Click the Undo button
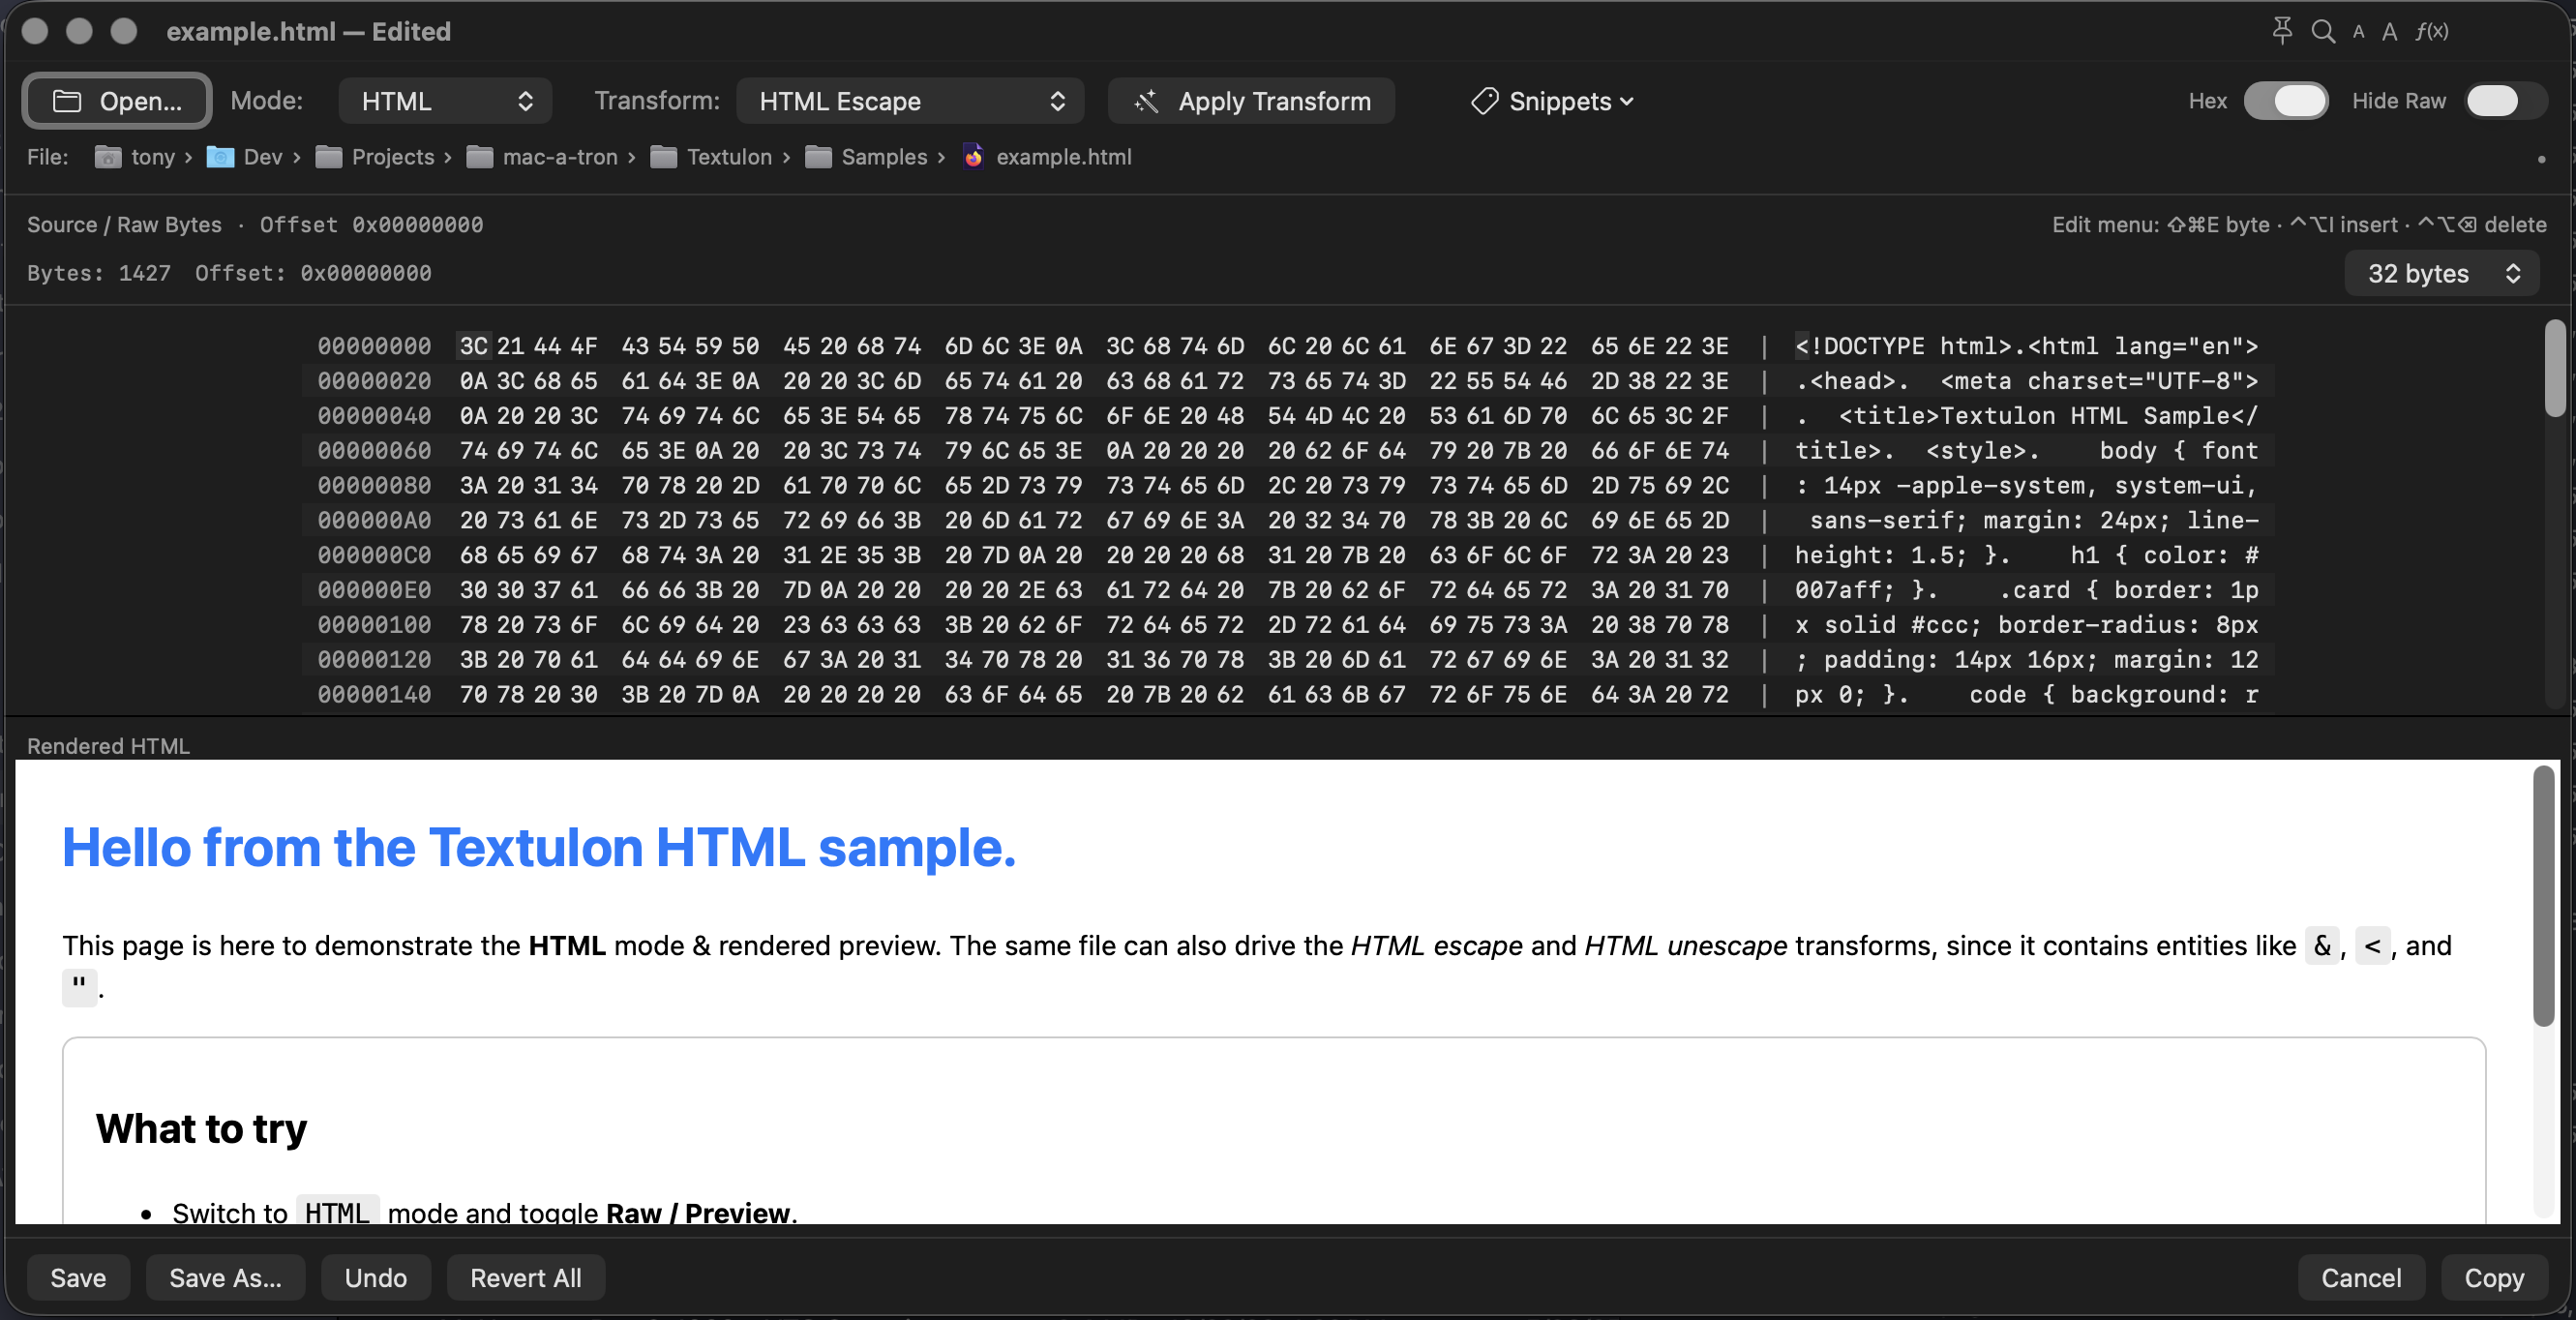 pos(376,1278)
